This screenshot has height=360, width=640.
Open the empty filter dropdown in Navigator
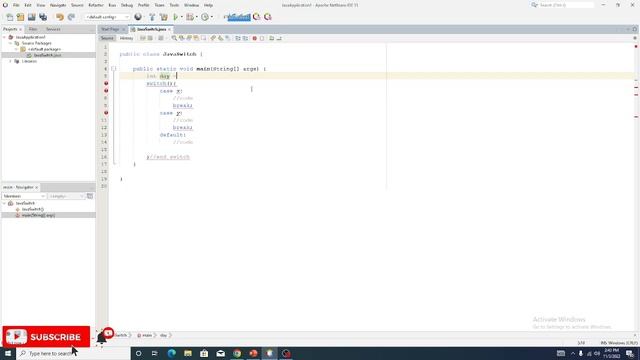(x=66, y=196)
